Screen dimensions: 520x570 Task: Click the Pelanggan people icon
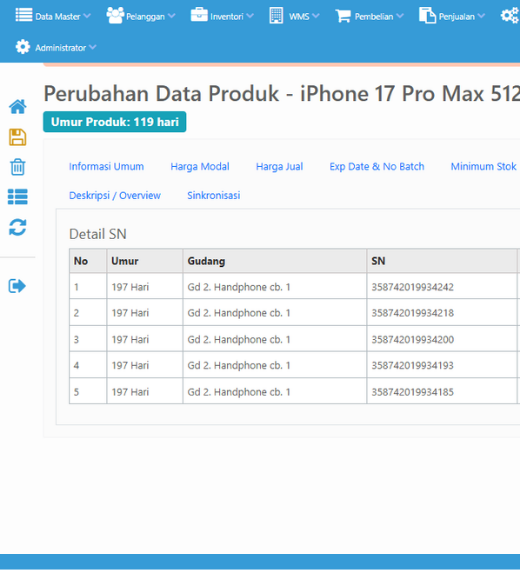point(115,15)
